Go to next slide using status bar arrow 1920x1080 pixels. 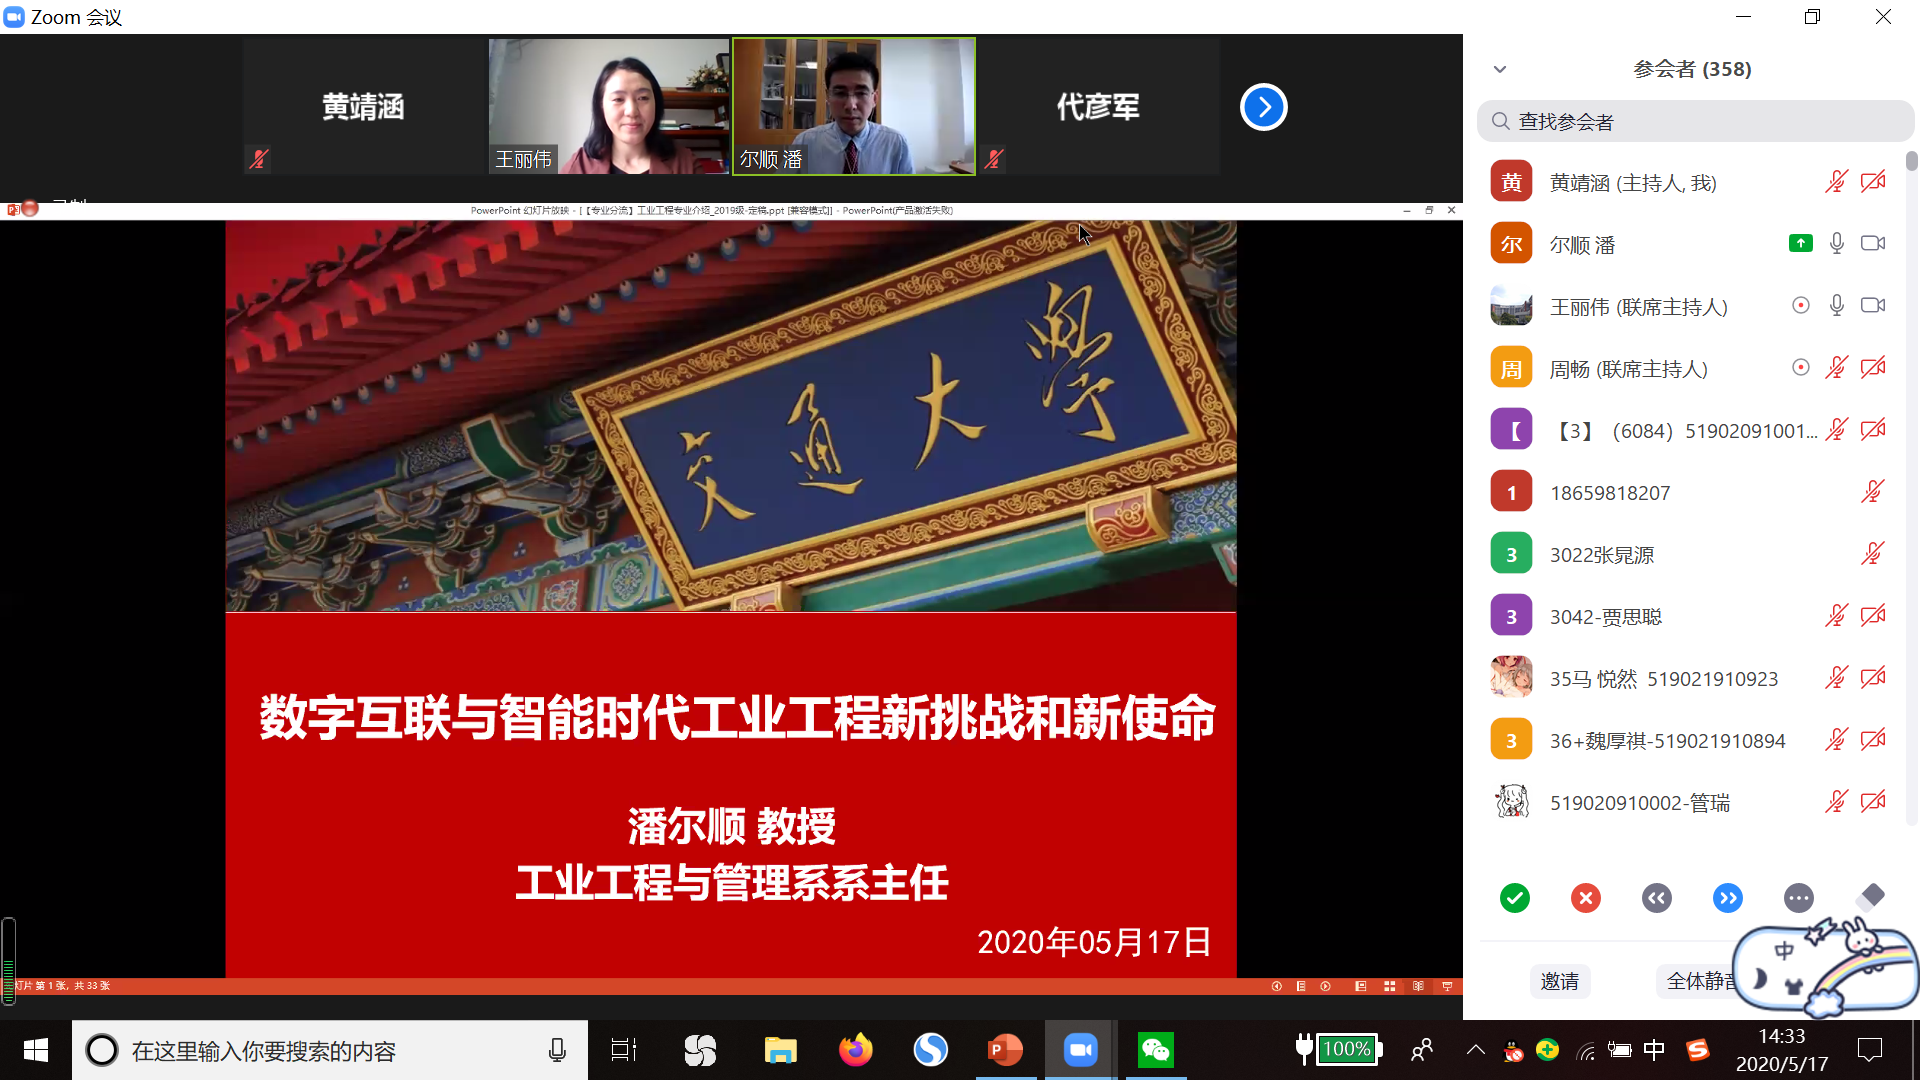click(x=1325, y=986)
